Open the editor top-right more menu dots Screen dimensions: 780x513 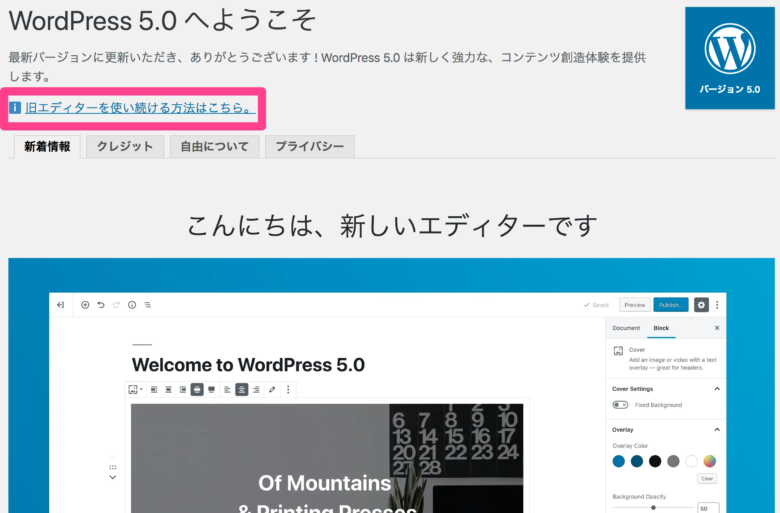[x=717, y=305]
